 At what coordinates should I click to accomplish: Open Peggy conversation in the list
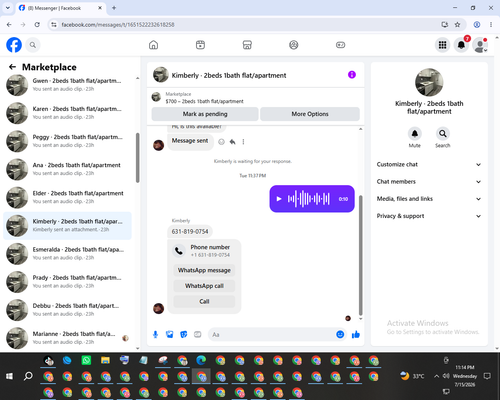[x=67, y=141]
